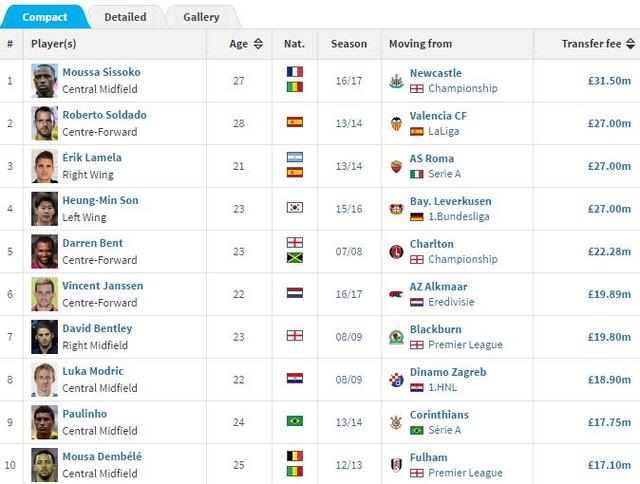Open the Corinthians club link
Image resolution: width=640 pixels, height=484 pixels.
[439, 415]
